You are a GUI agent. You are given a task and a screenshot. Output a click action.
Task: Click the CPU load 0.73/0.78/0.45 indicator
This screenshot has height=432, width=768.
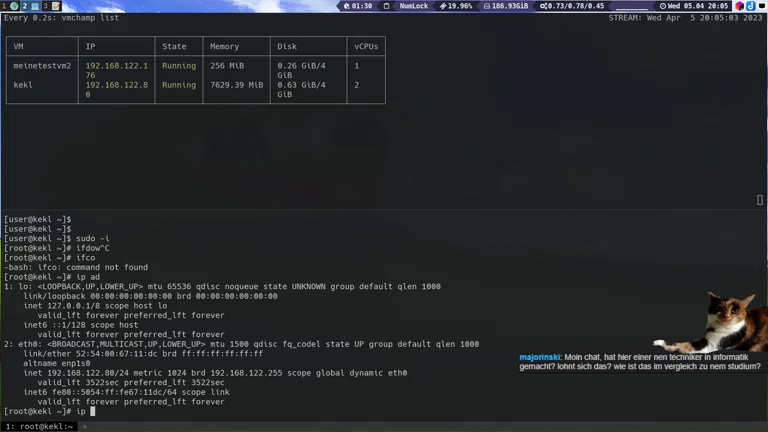pyautogui.click(x=574, y=6)
